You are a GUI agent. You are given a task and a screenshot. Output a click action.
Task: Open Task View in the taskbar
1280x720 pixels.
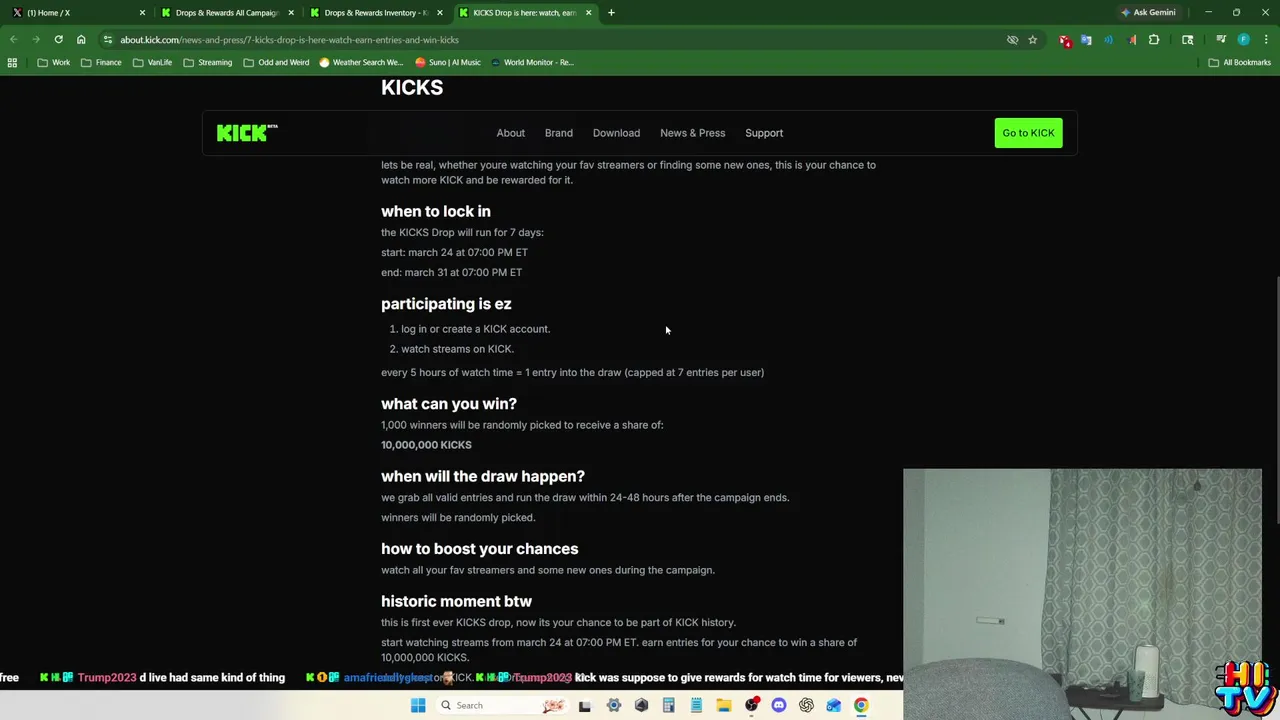point(585,705)
